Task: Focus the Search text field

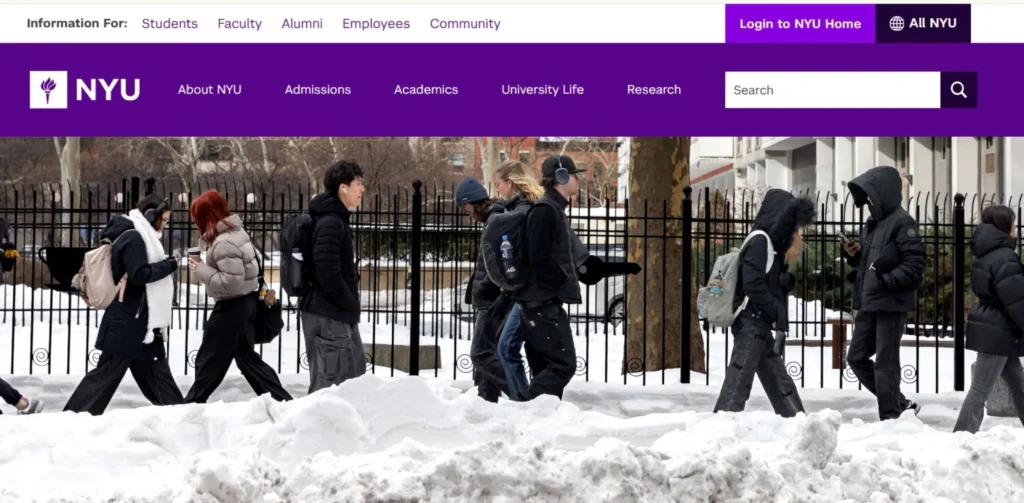Action: tap(831, 90)
